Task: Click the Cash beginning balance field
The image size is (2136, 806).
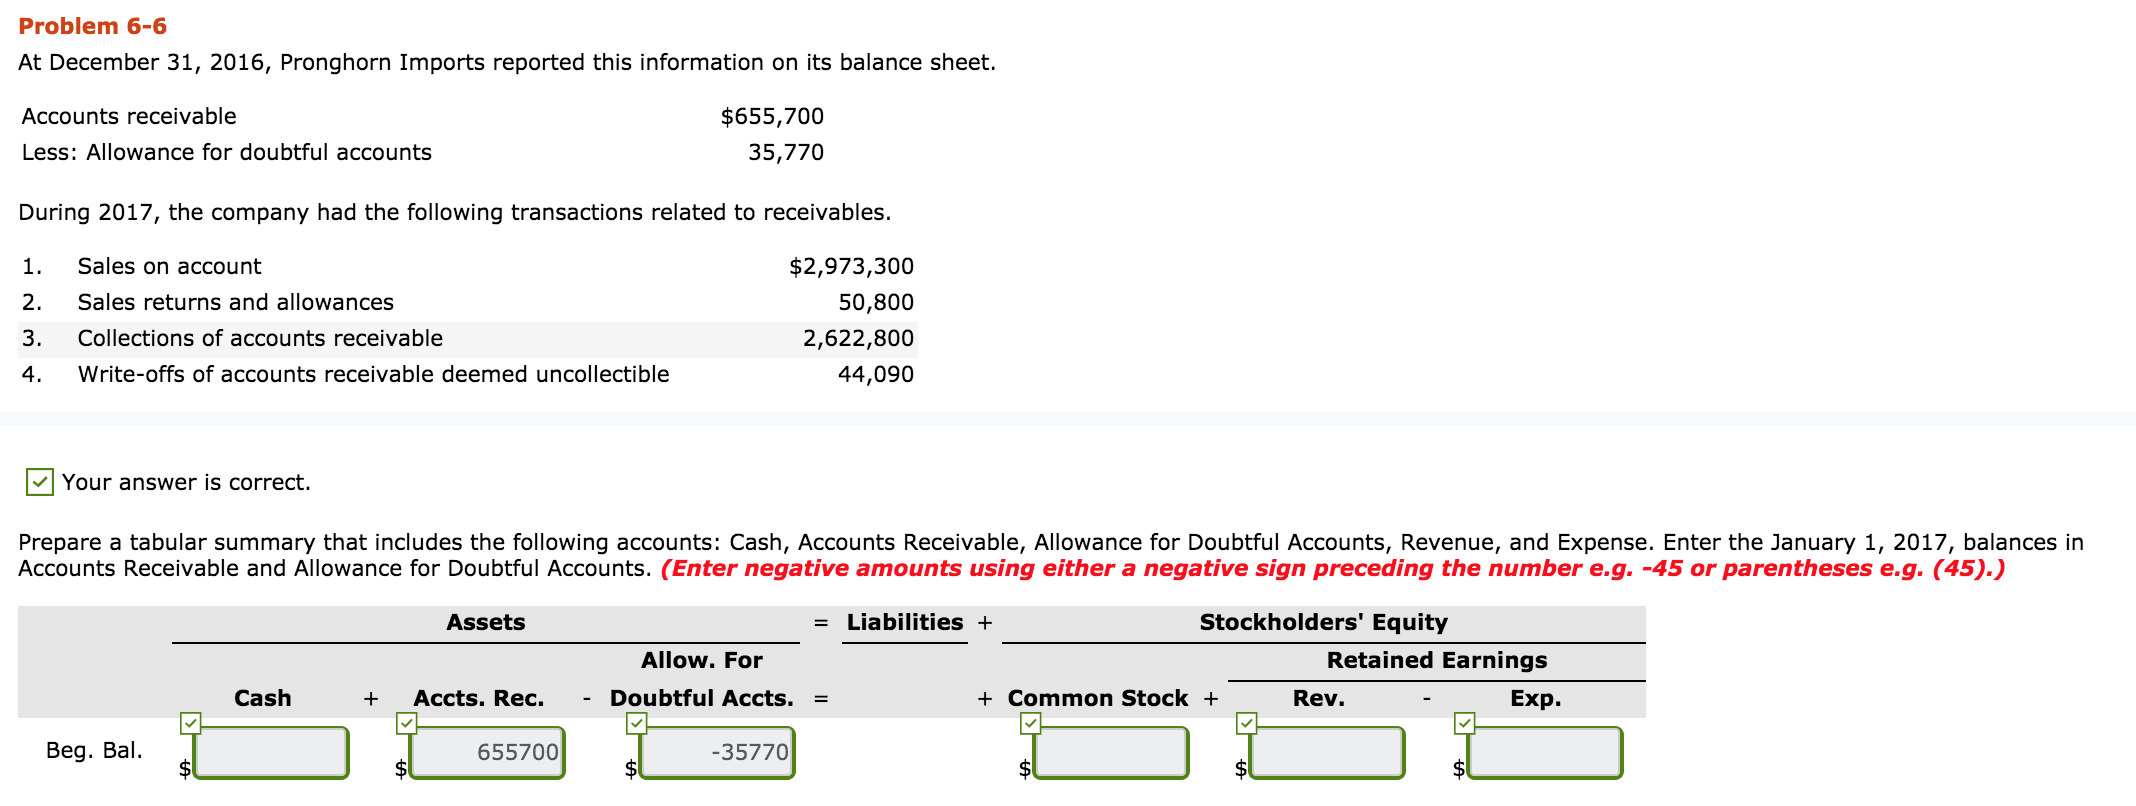Action: click(271, 752)
